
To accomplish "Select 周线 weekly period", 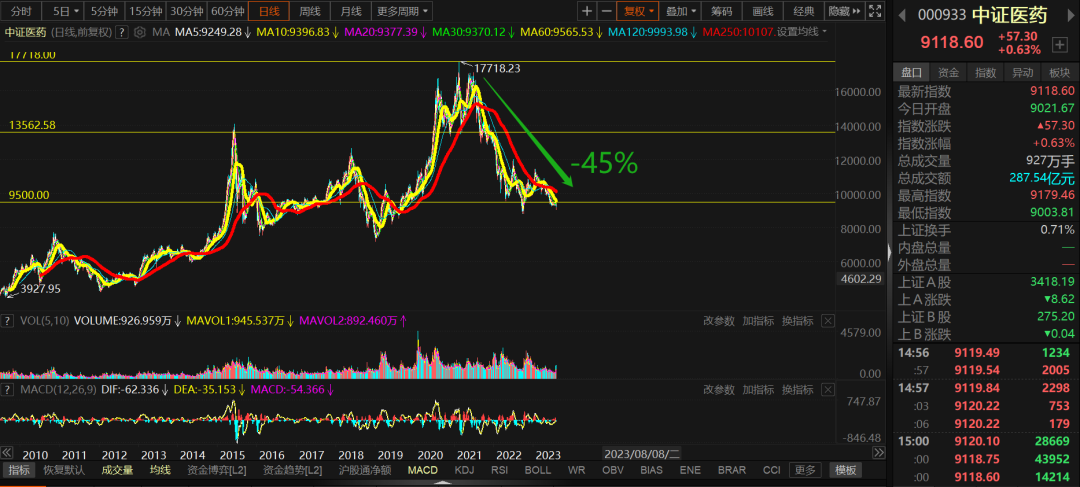I will click(310, 11).
